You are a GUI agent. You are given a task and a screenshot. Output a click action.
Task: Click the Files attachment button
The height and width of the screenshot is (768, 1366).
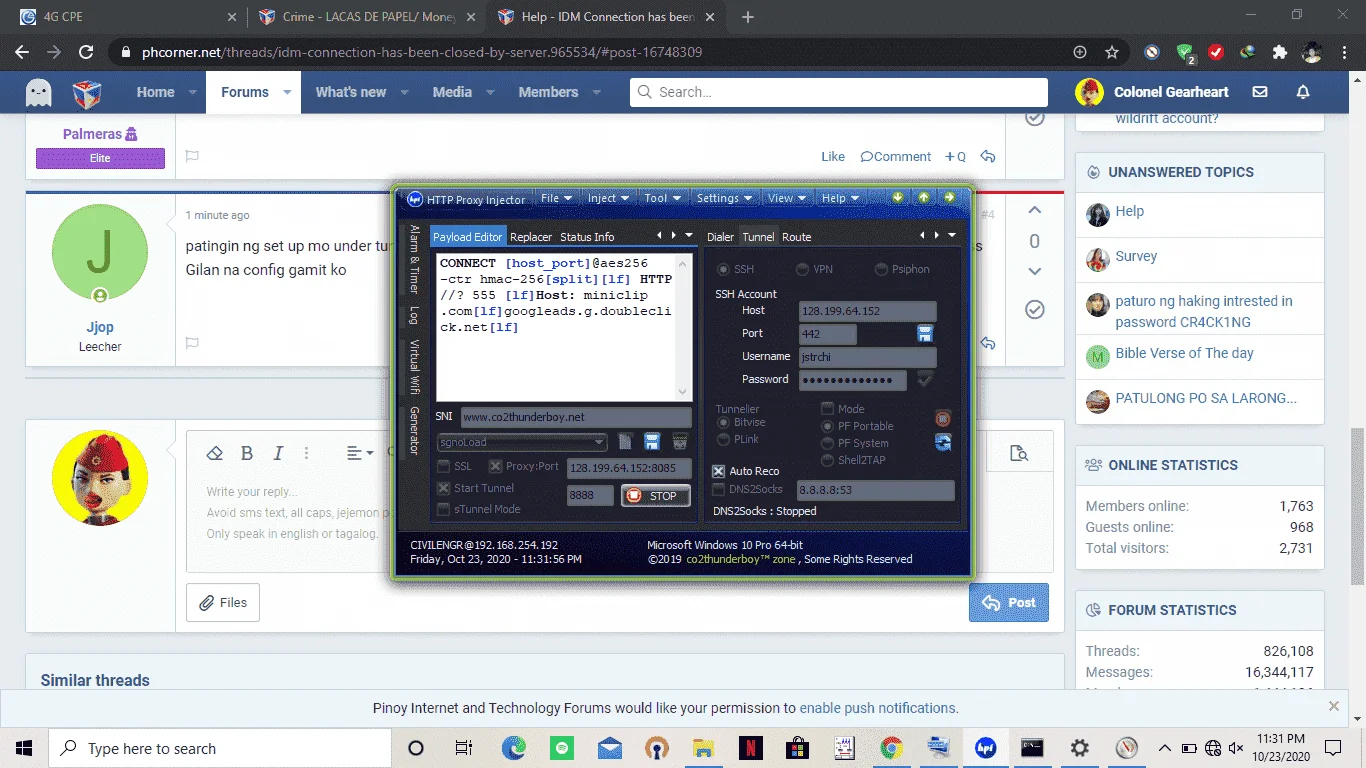click(223, 602)
